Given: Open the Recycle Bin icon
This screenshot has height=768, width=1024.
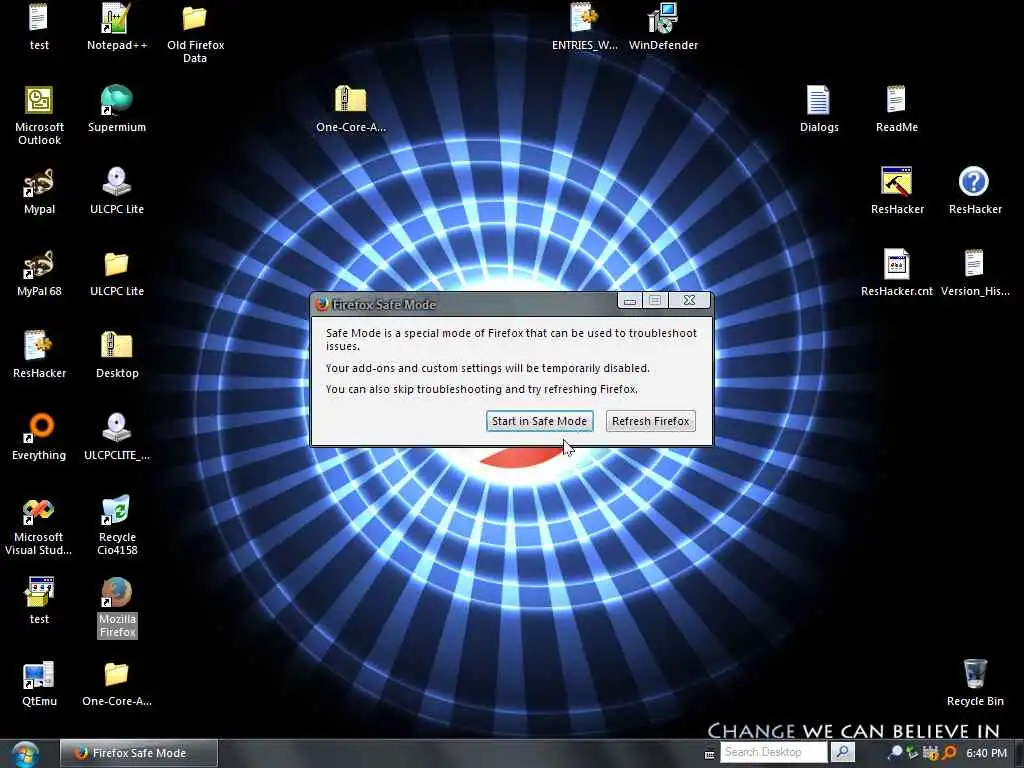Looking at the screenshot, I should [975, 684].
